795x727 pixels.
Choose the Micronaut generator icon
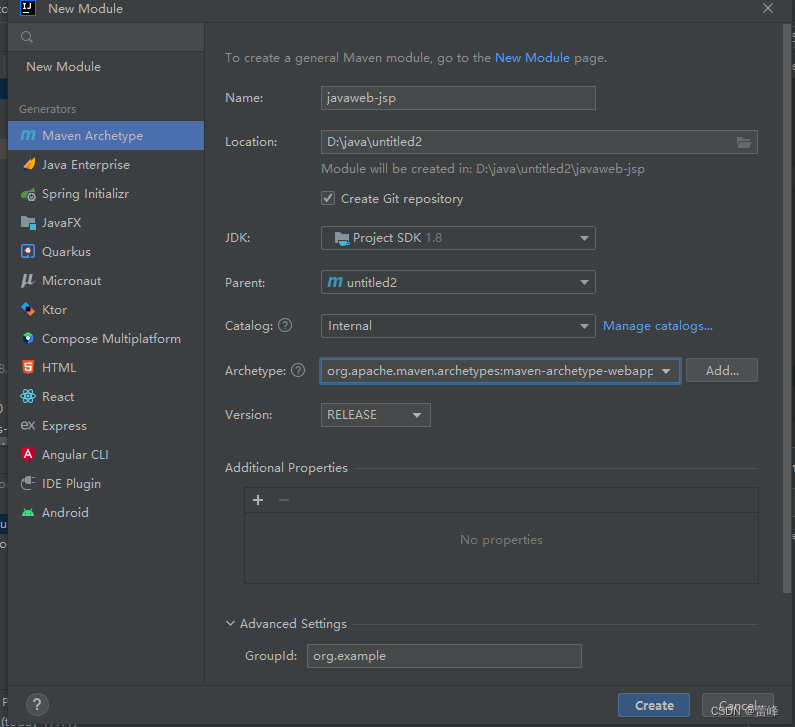28,280
